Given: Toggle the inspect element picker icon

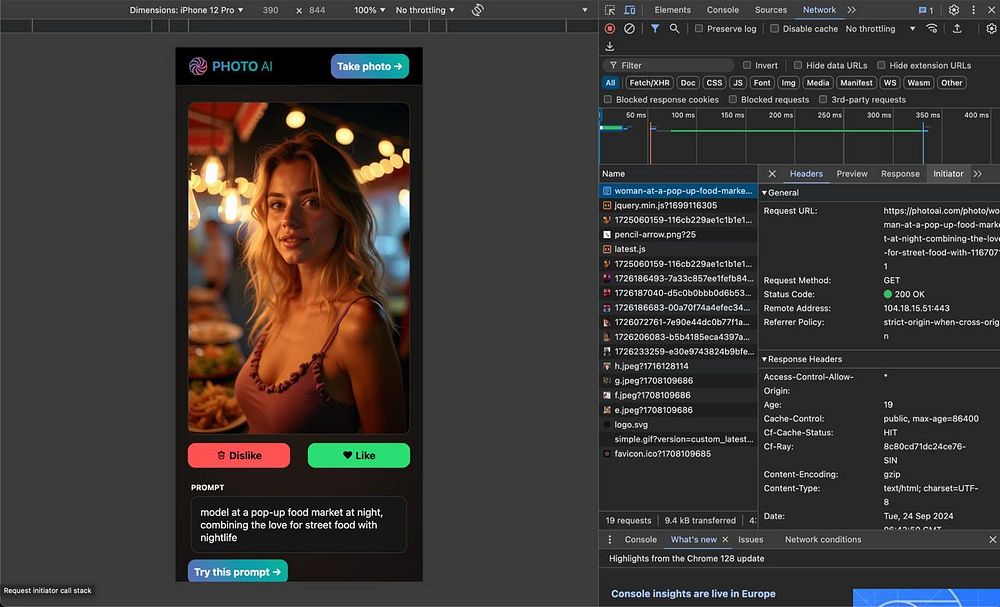Looking at the screenshot, I should [x=610, y=10].
